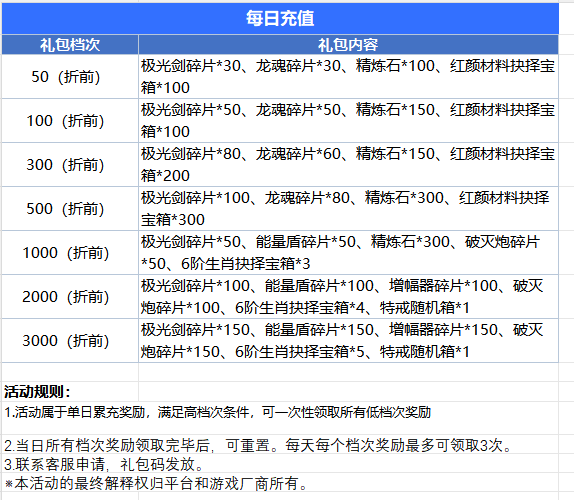Click the 1000 tier reward with 破灭炮碎片

coord(348,252)
